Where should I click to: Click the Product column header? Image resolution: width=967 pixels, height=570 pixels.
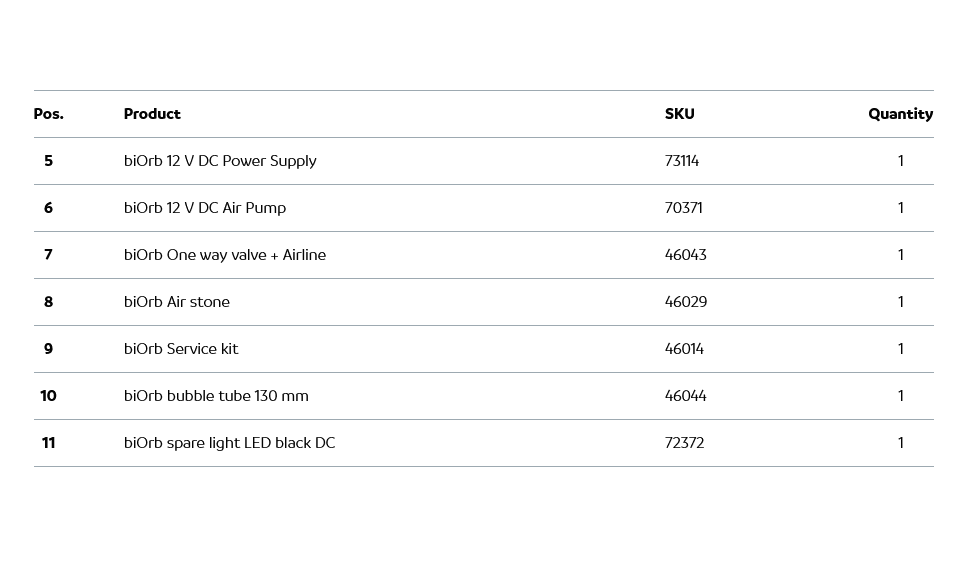click(152, 114)
